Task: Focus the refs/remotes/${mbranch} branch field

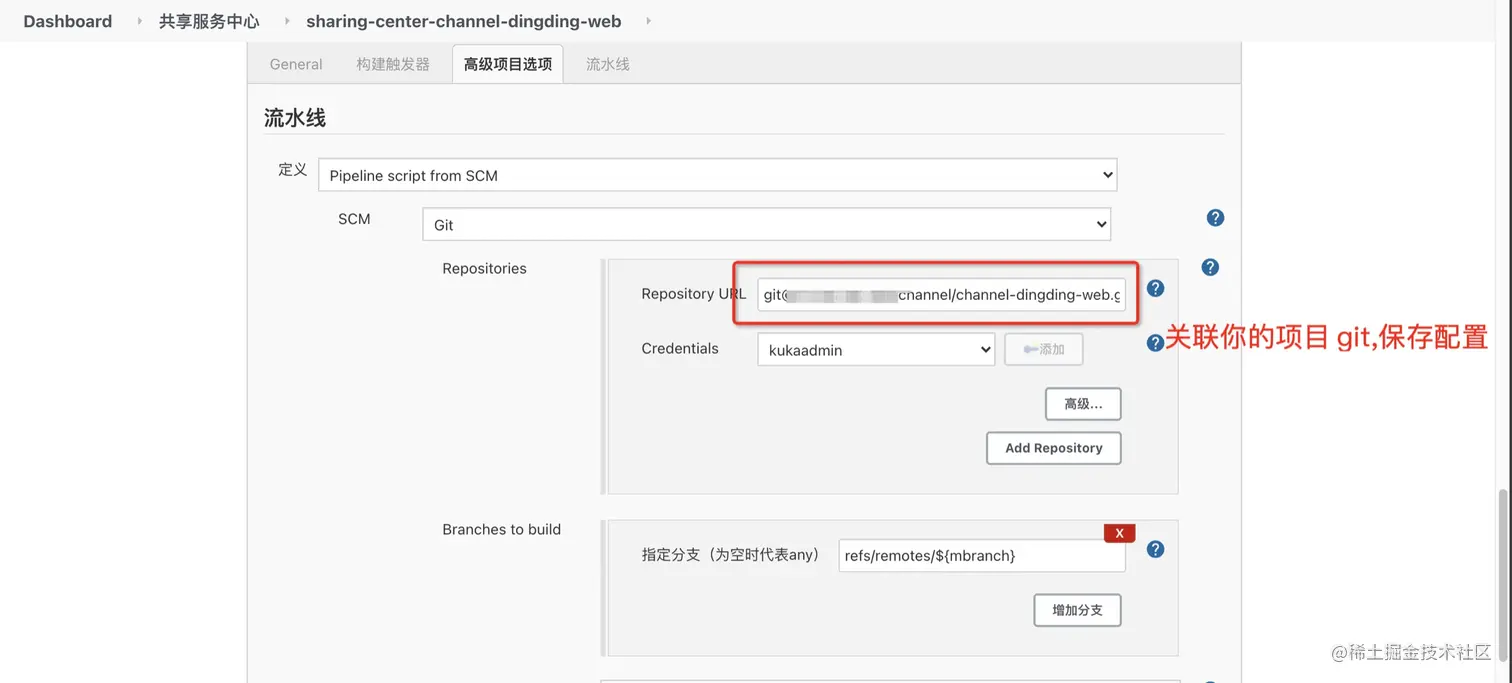Action: pyautogui.click(x=982, y=556)
